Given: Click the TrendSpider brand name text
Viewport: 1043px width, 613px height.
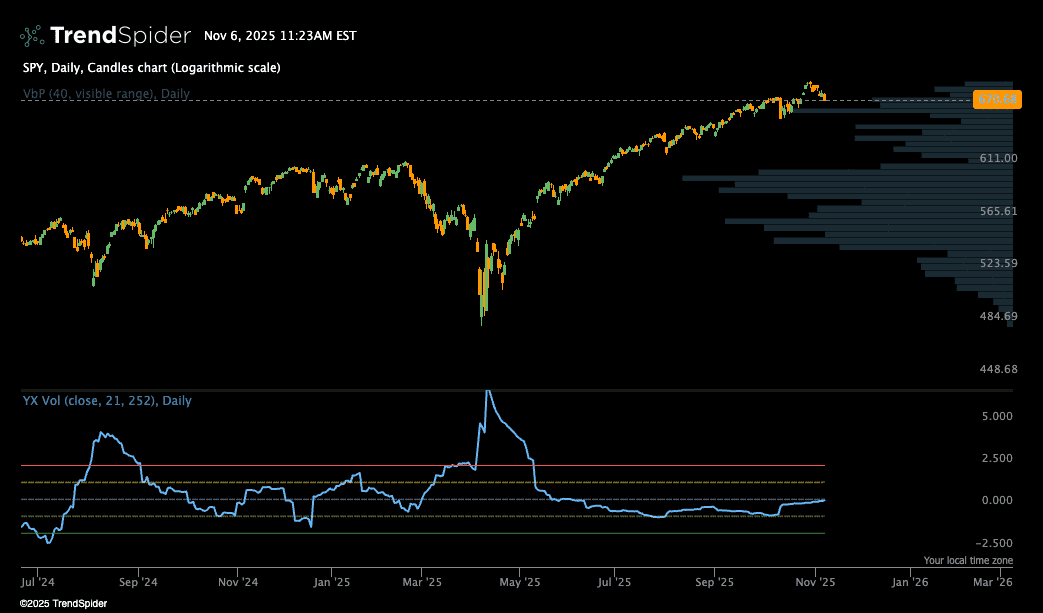Looking at the screenshot, I should click(x=120, y=36).
